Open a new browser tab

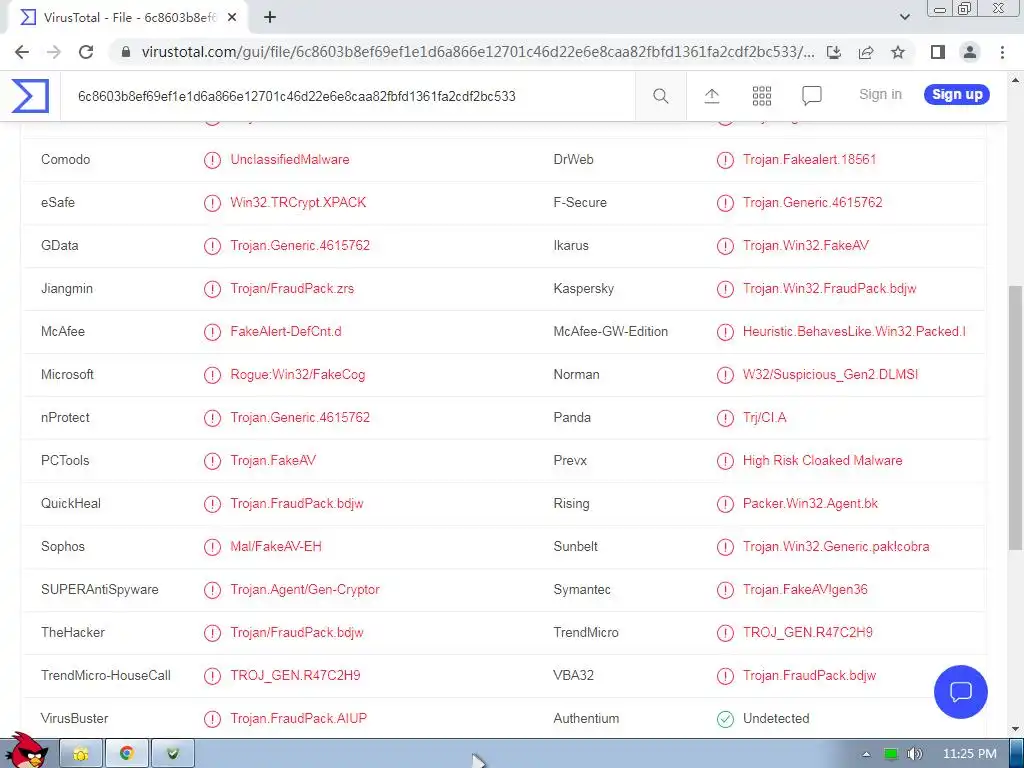(x=270, y=18)
